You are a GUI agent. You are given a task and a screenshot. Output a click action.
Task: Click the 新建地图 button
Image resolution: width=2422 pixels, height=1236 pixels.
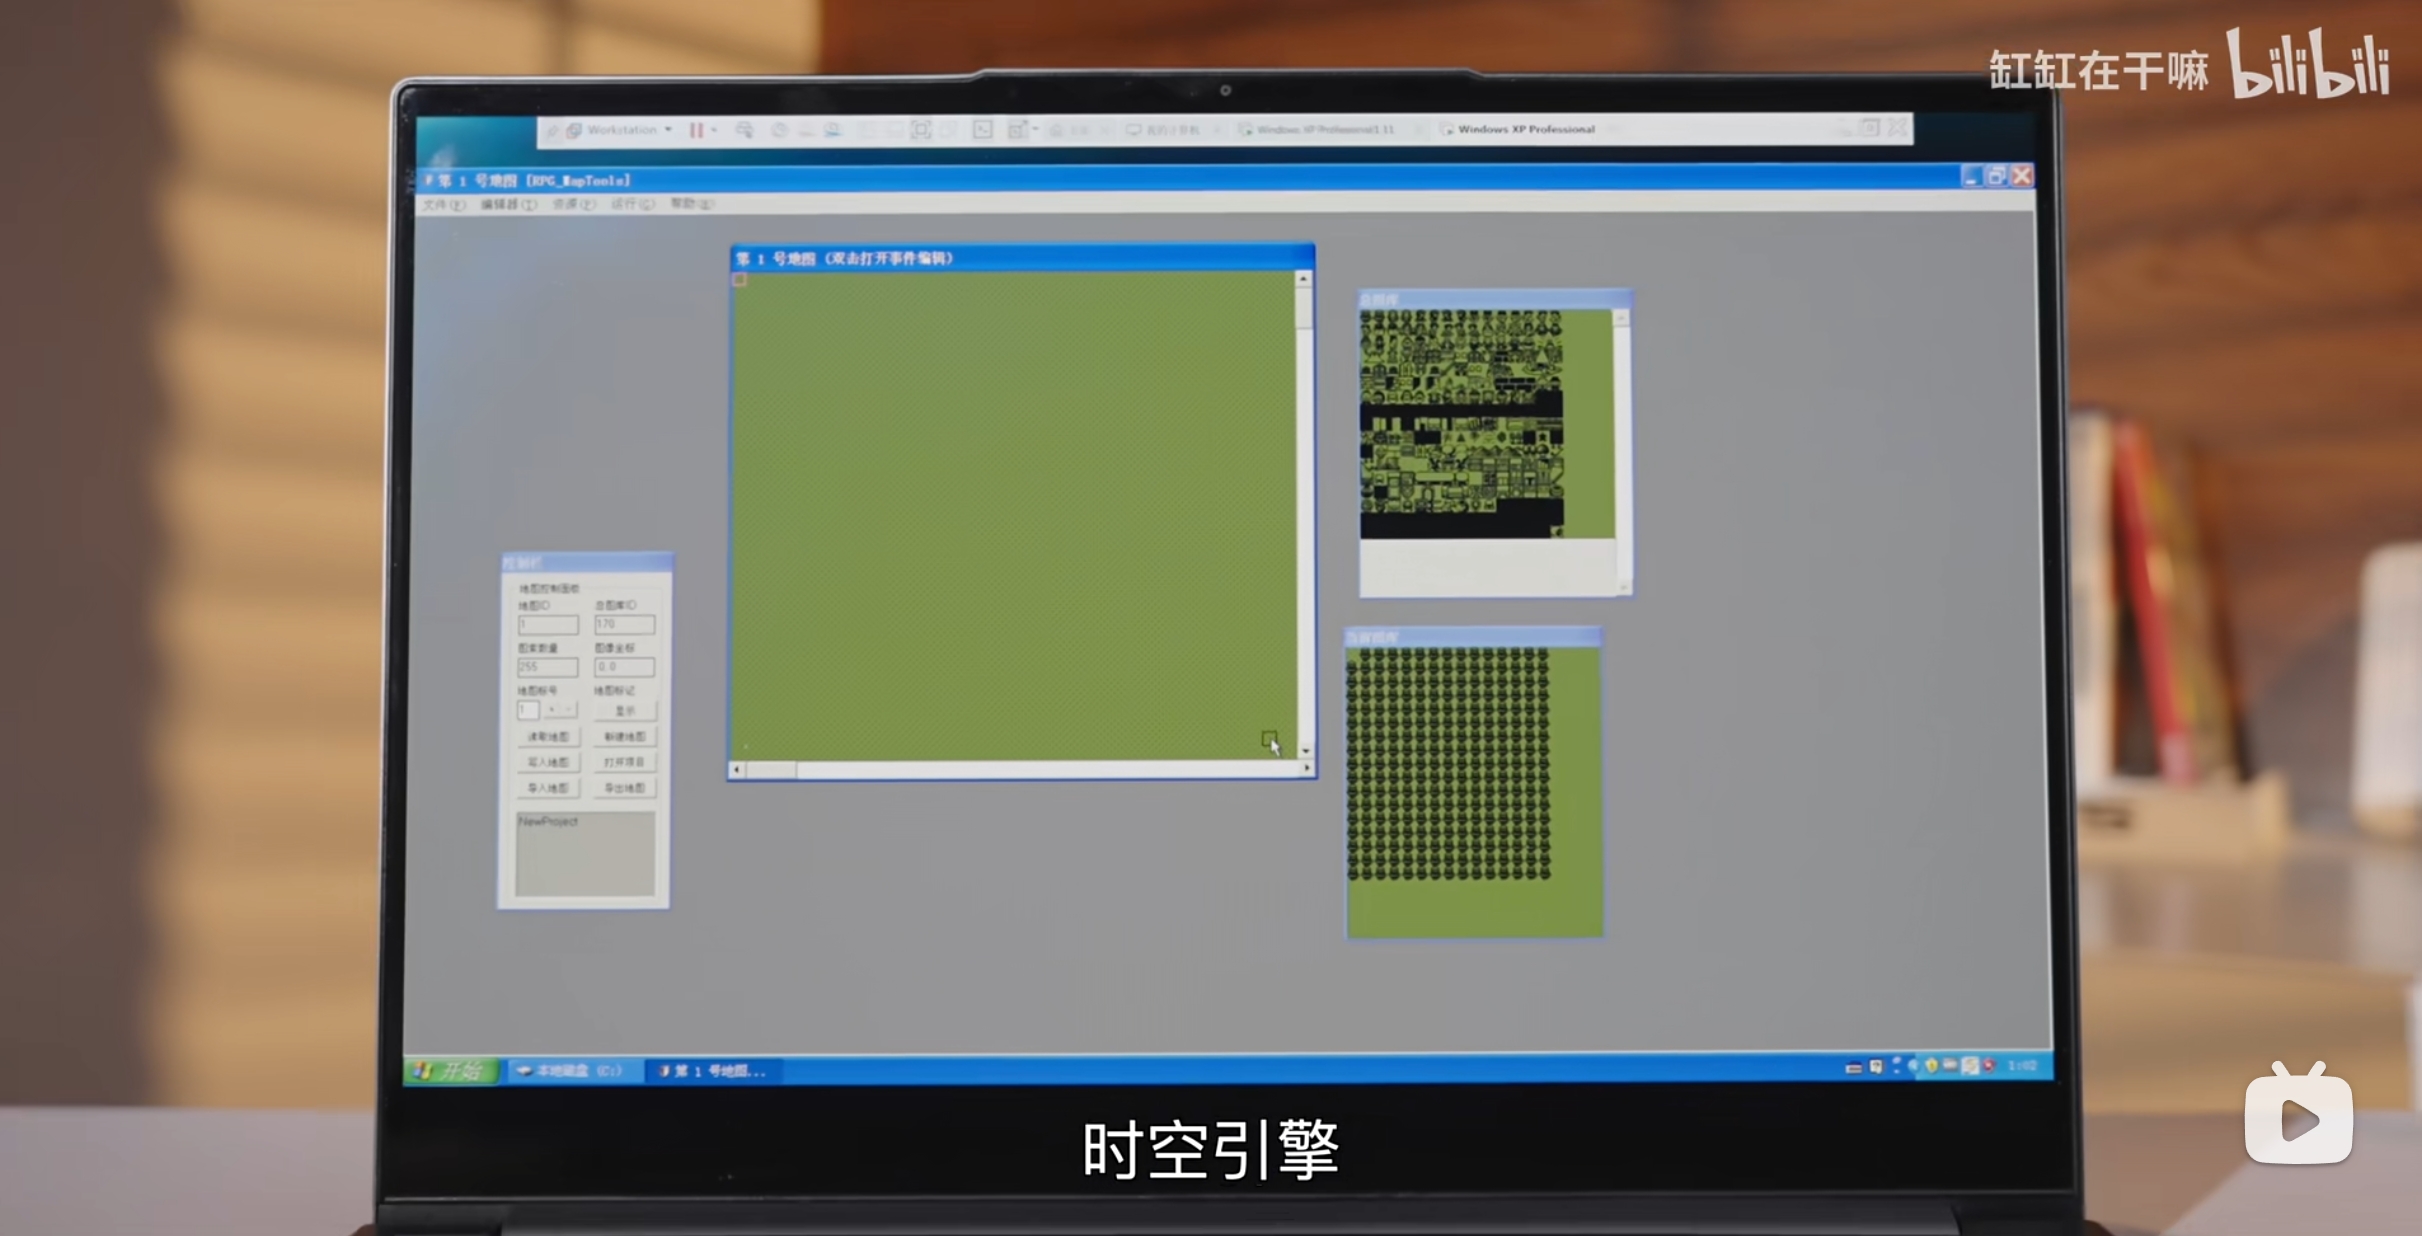[x=625, y=737]
